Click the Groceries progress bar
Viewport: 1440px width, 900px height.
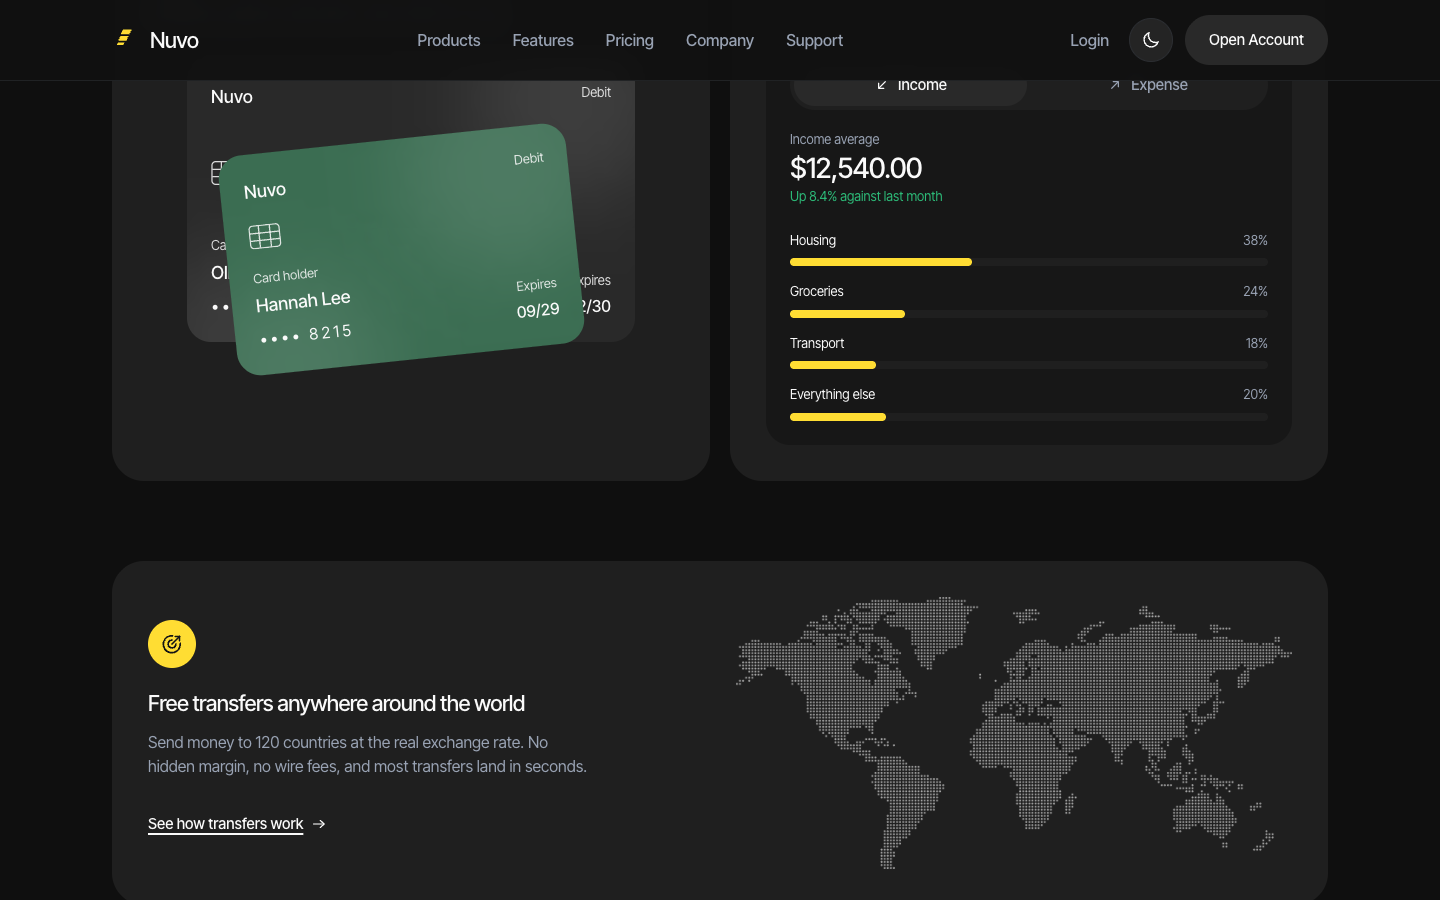click(1029, 314)
